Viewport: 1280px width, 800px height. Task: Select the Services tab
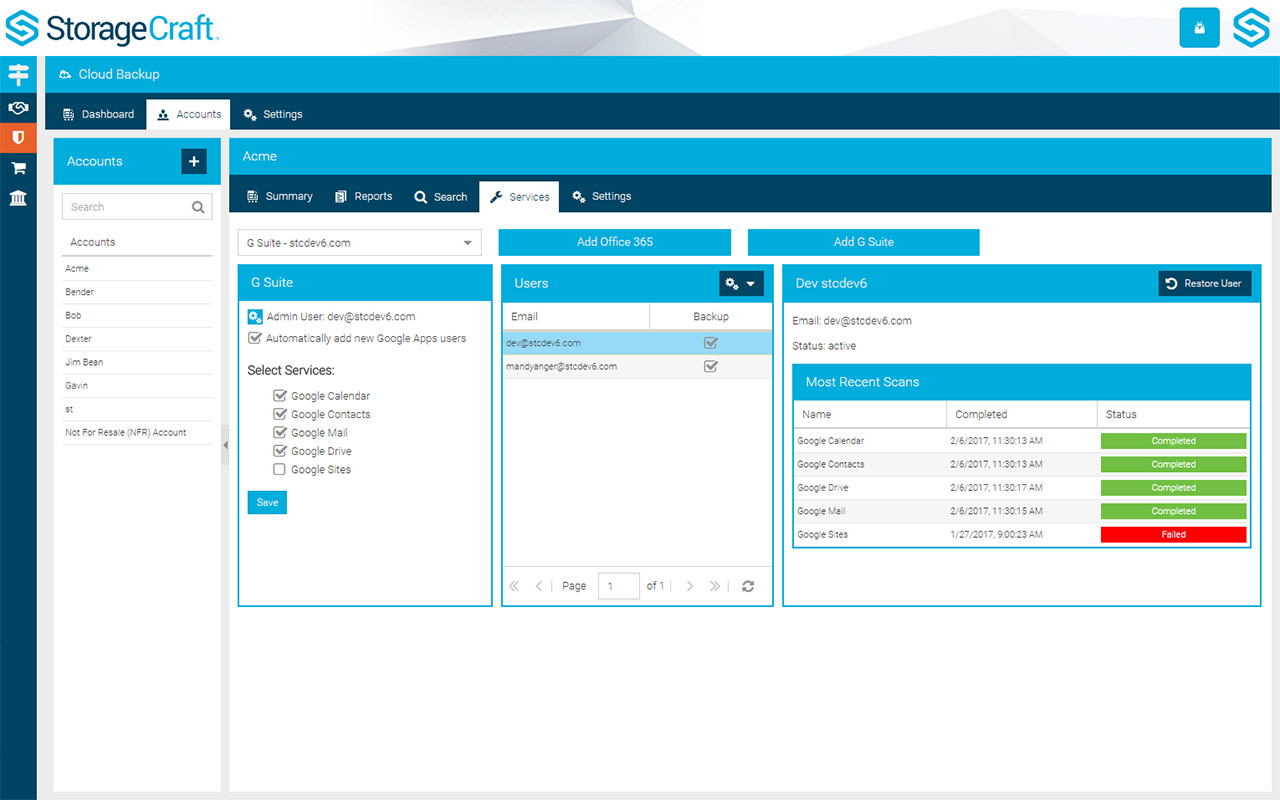click(519, 196)
